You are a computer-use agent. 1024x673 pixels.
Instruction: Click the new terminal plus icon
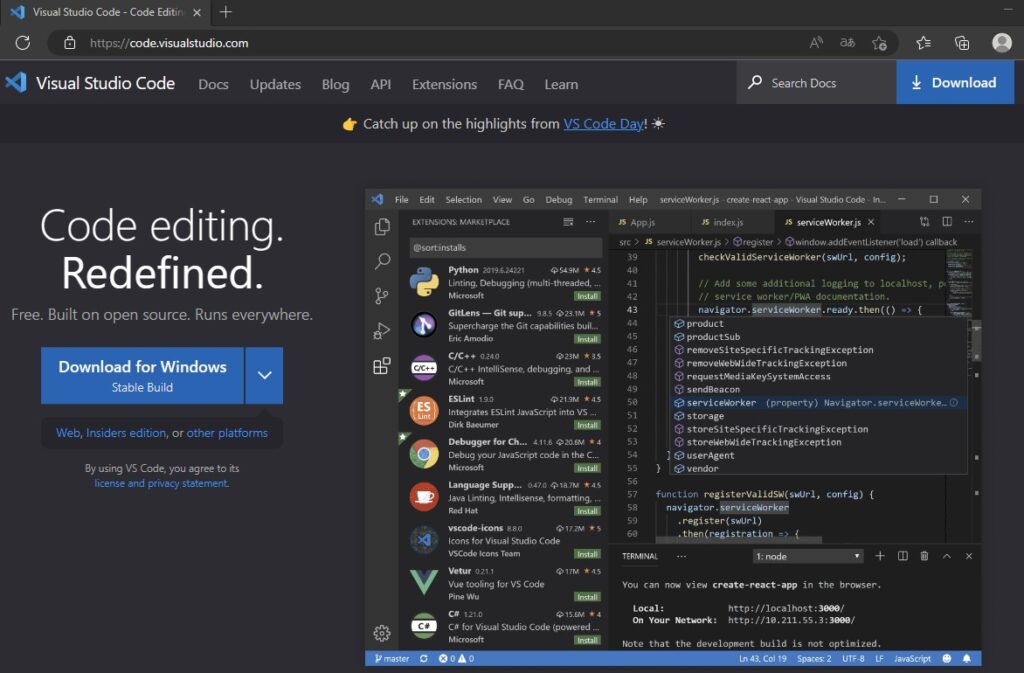click(880, 556)
